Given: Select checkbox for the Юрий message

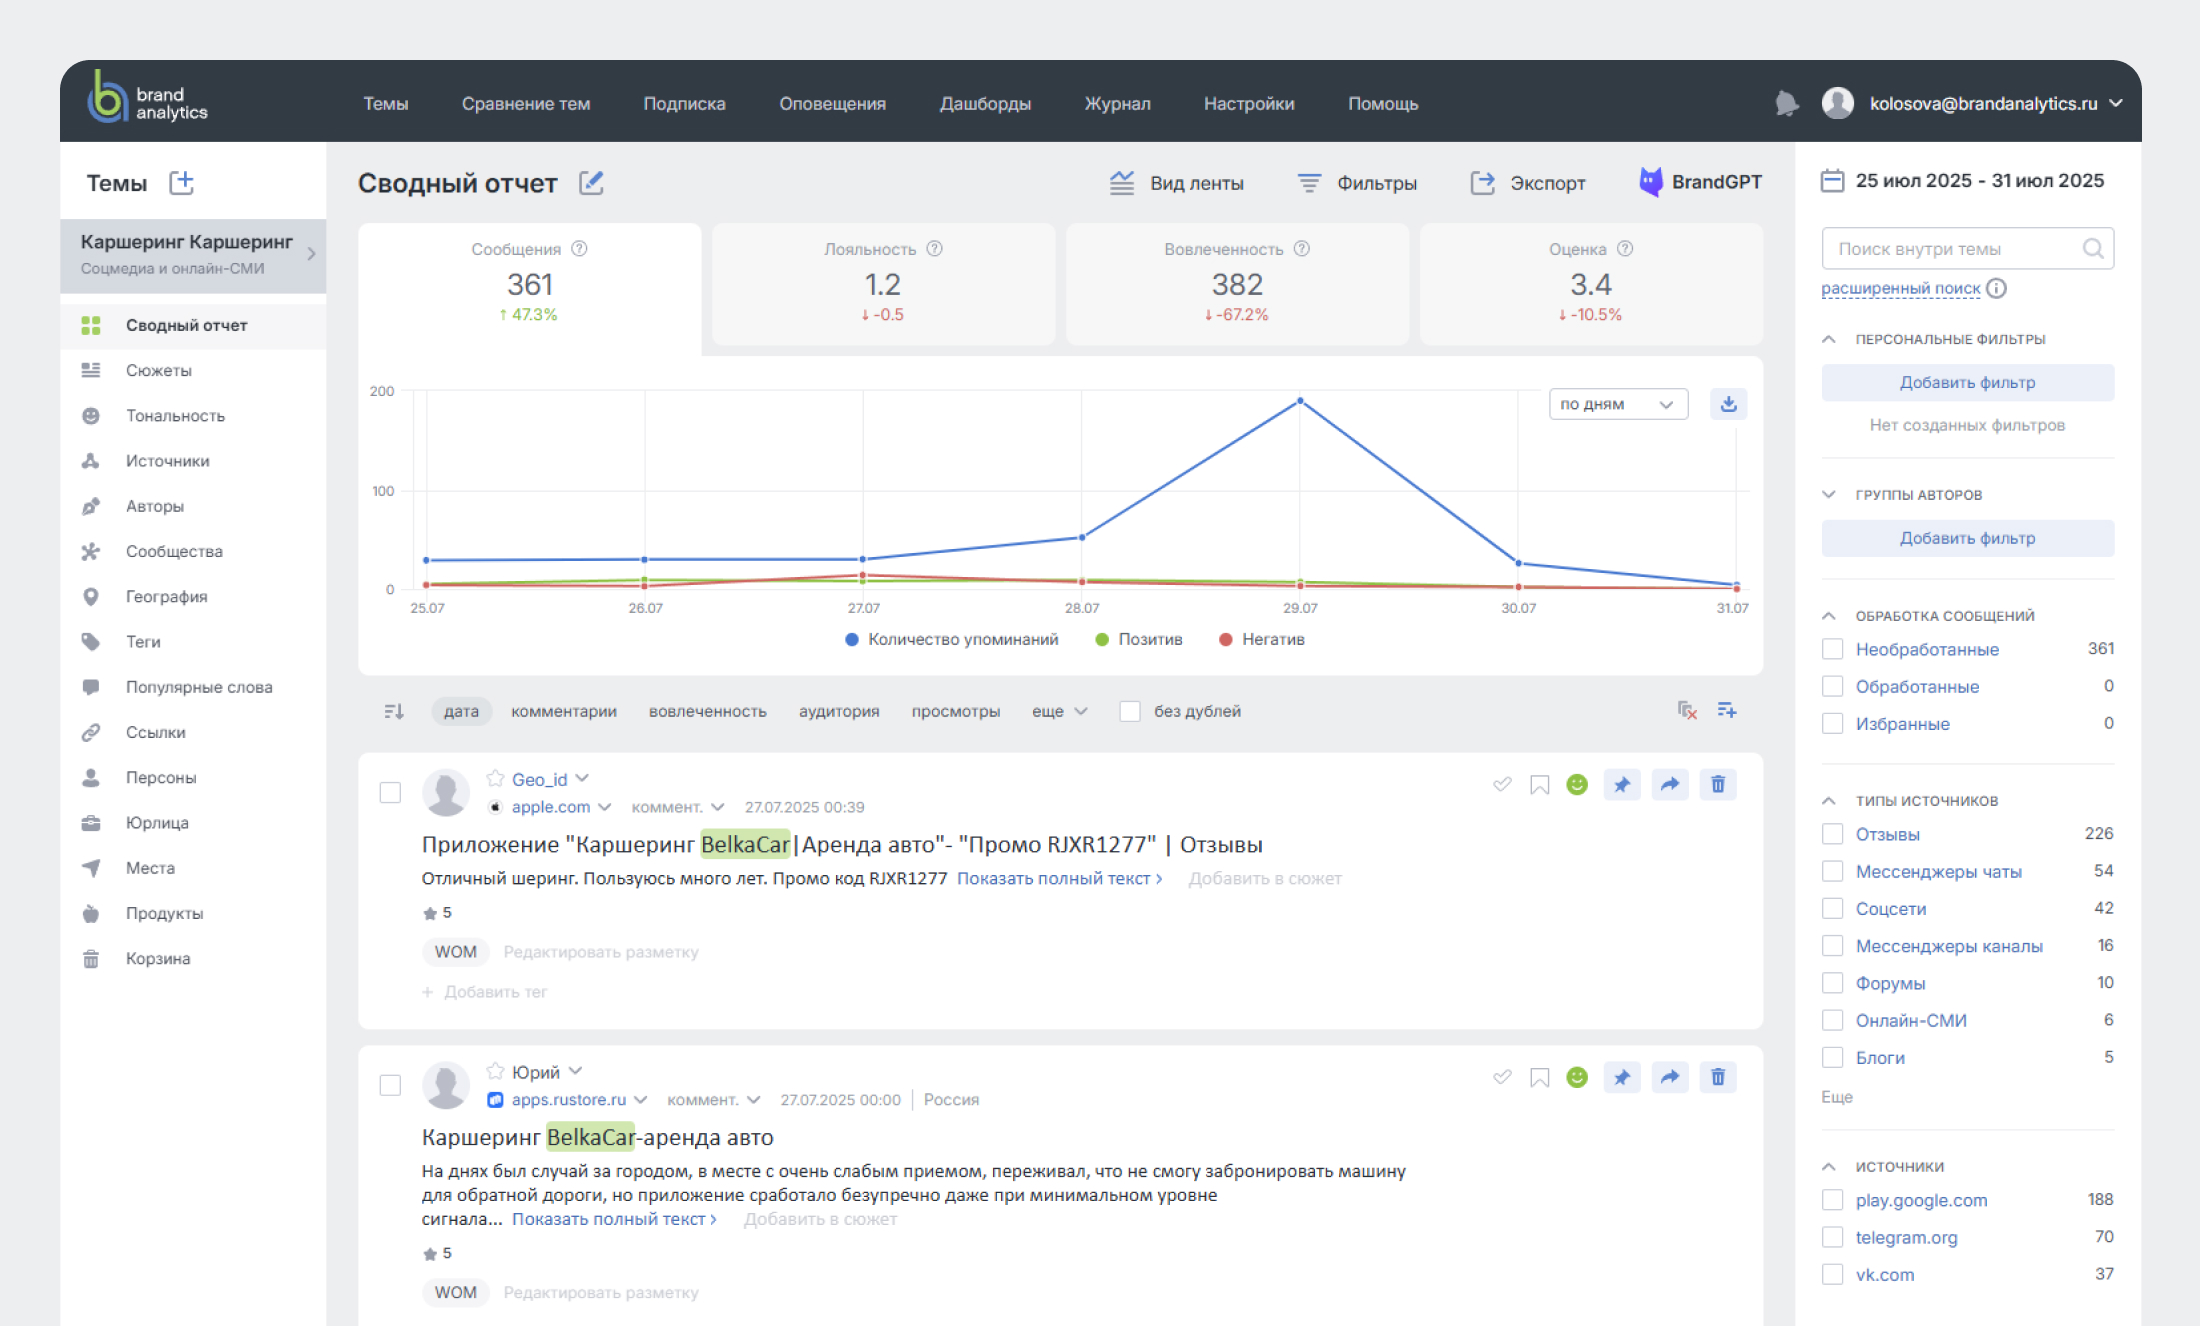Looking at the screenshot, I should pyautogui.click(x=390, y=1085).
